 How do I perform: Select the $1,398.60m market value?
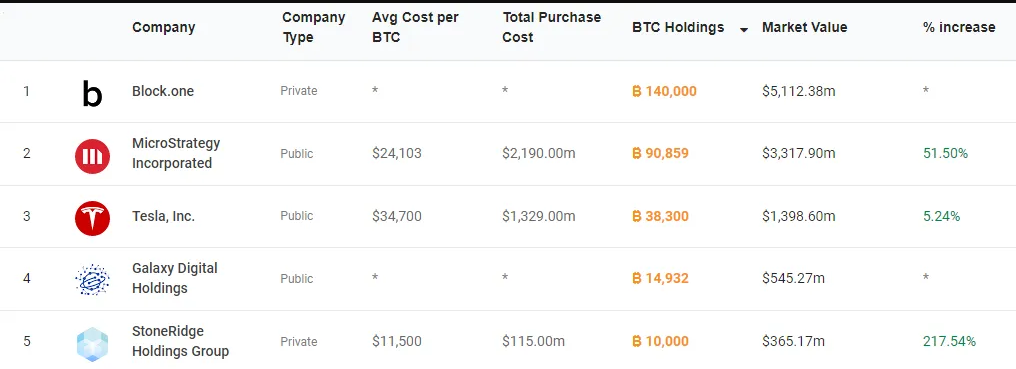coord(798,216)
